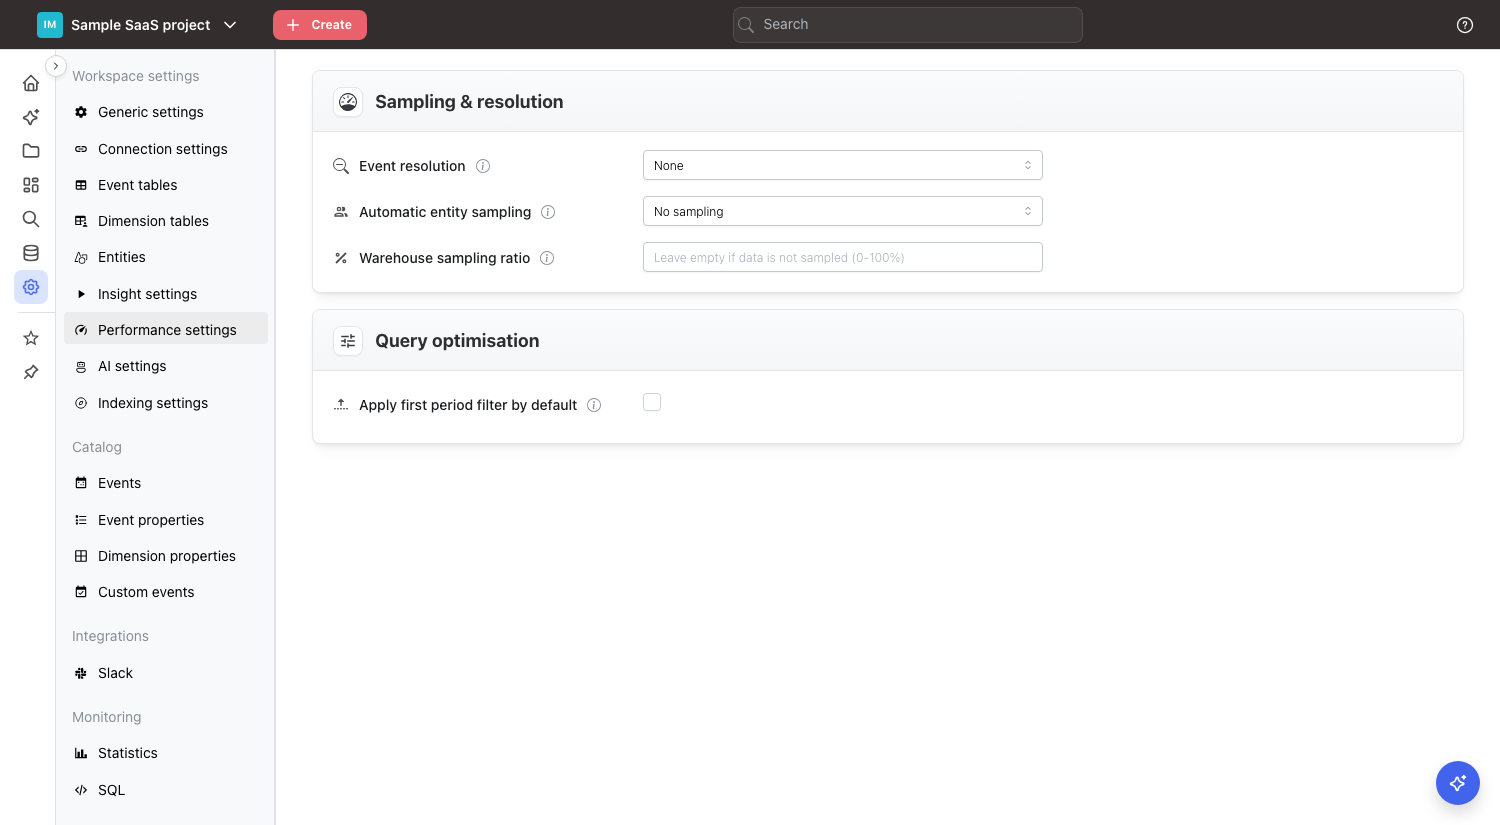Click the pin icon in left rail

pos(31,372)
